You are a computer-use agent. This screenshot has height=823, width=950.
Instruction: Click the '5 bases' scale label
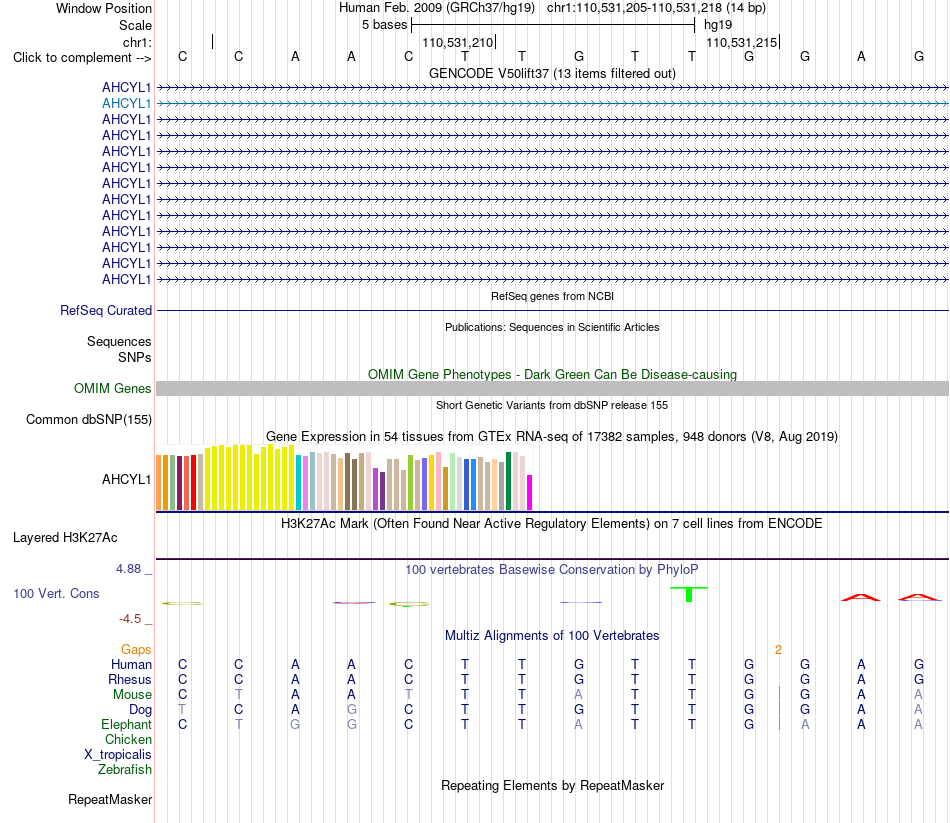pyautogui.click(x=385, y=25)
